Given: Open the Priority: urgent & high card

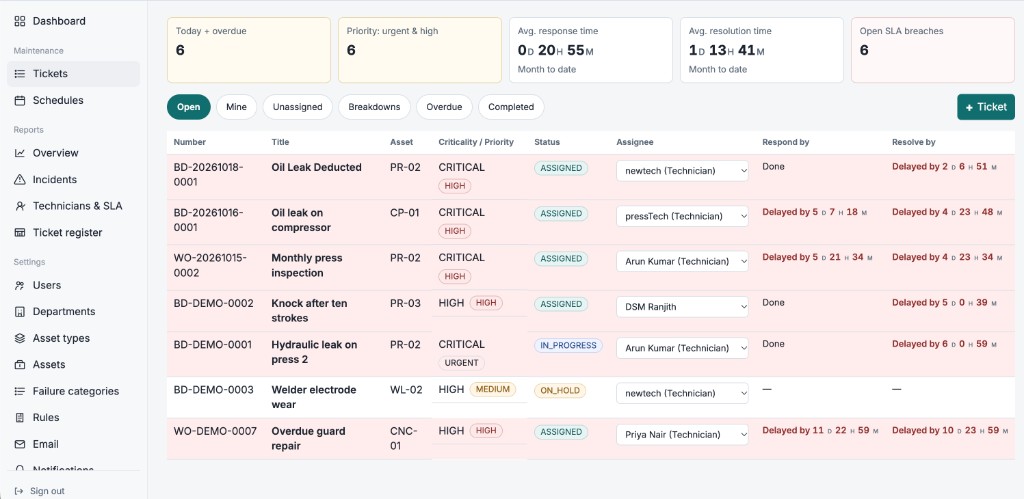Looking at the screenshot, I should 420,50.
